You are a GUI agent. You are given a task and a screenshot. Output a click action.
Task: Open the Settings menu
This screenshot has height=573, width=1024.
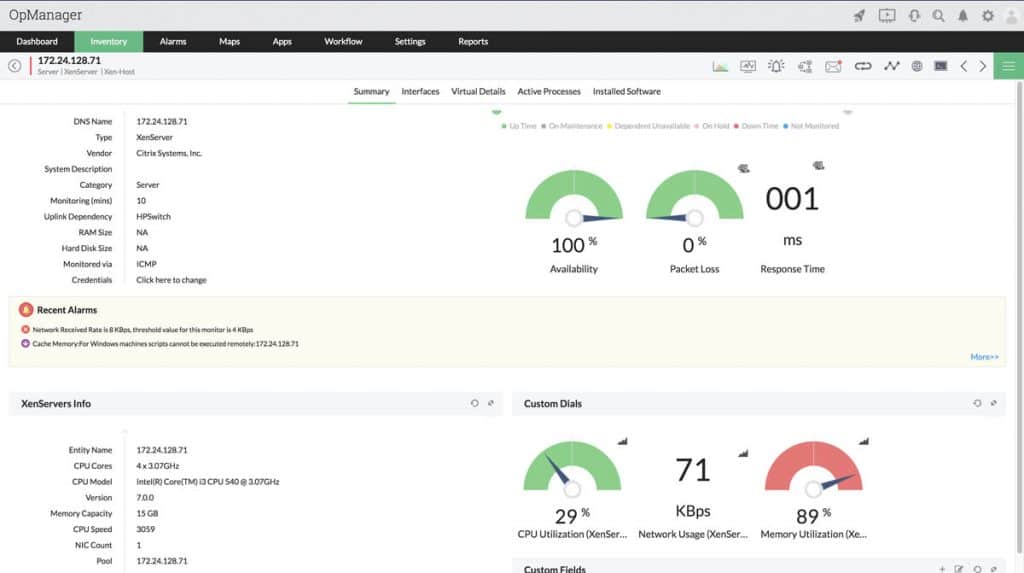[409, 41]
